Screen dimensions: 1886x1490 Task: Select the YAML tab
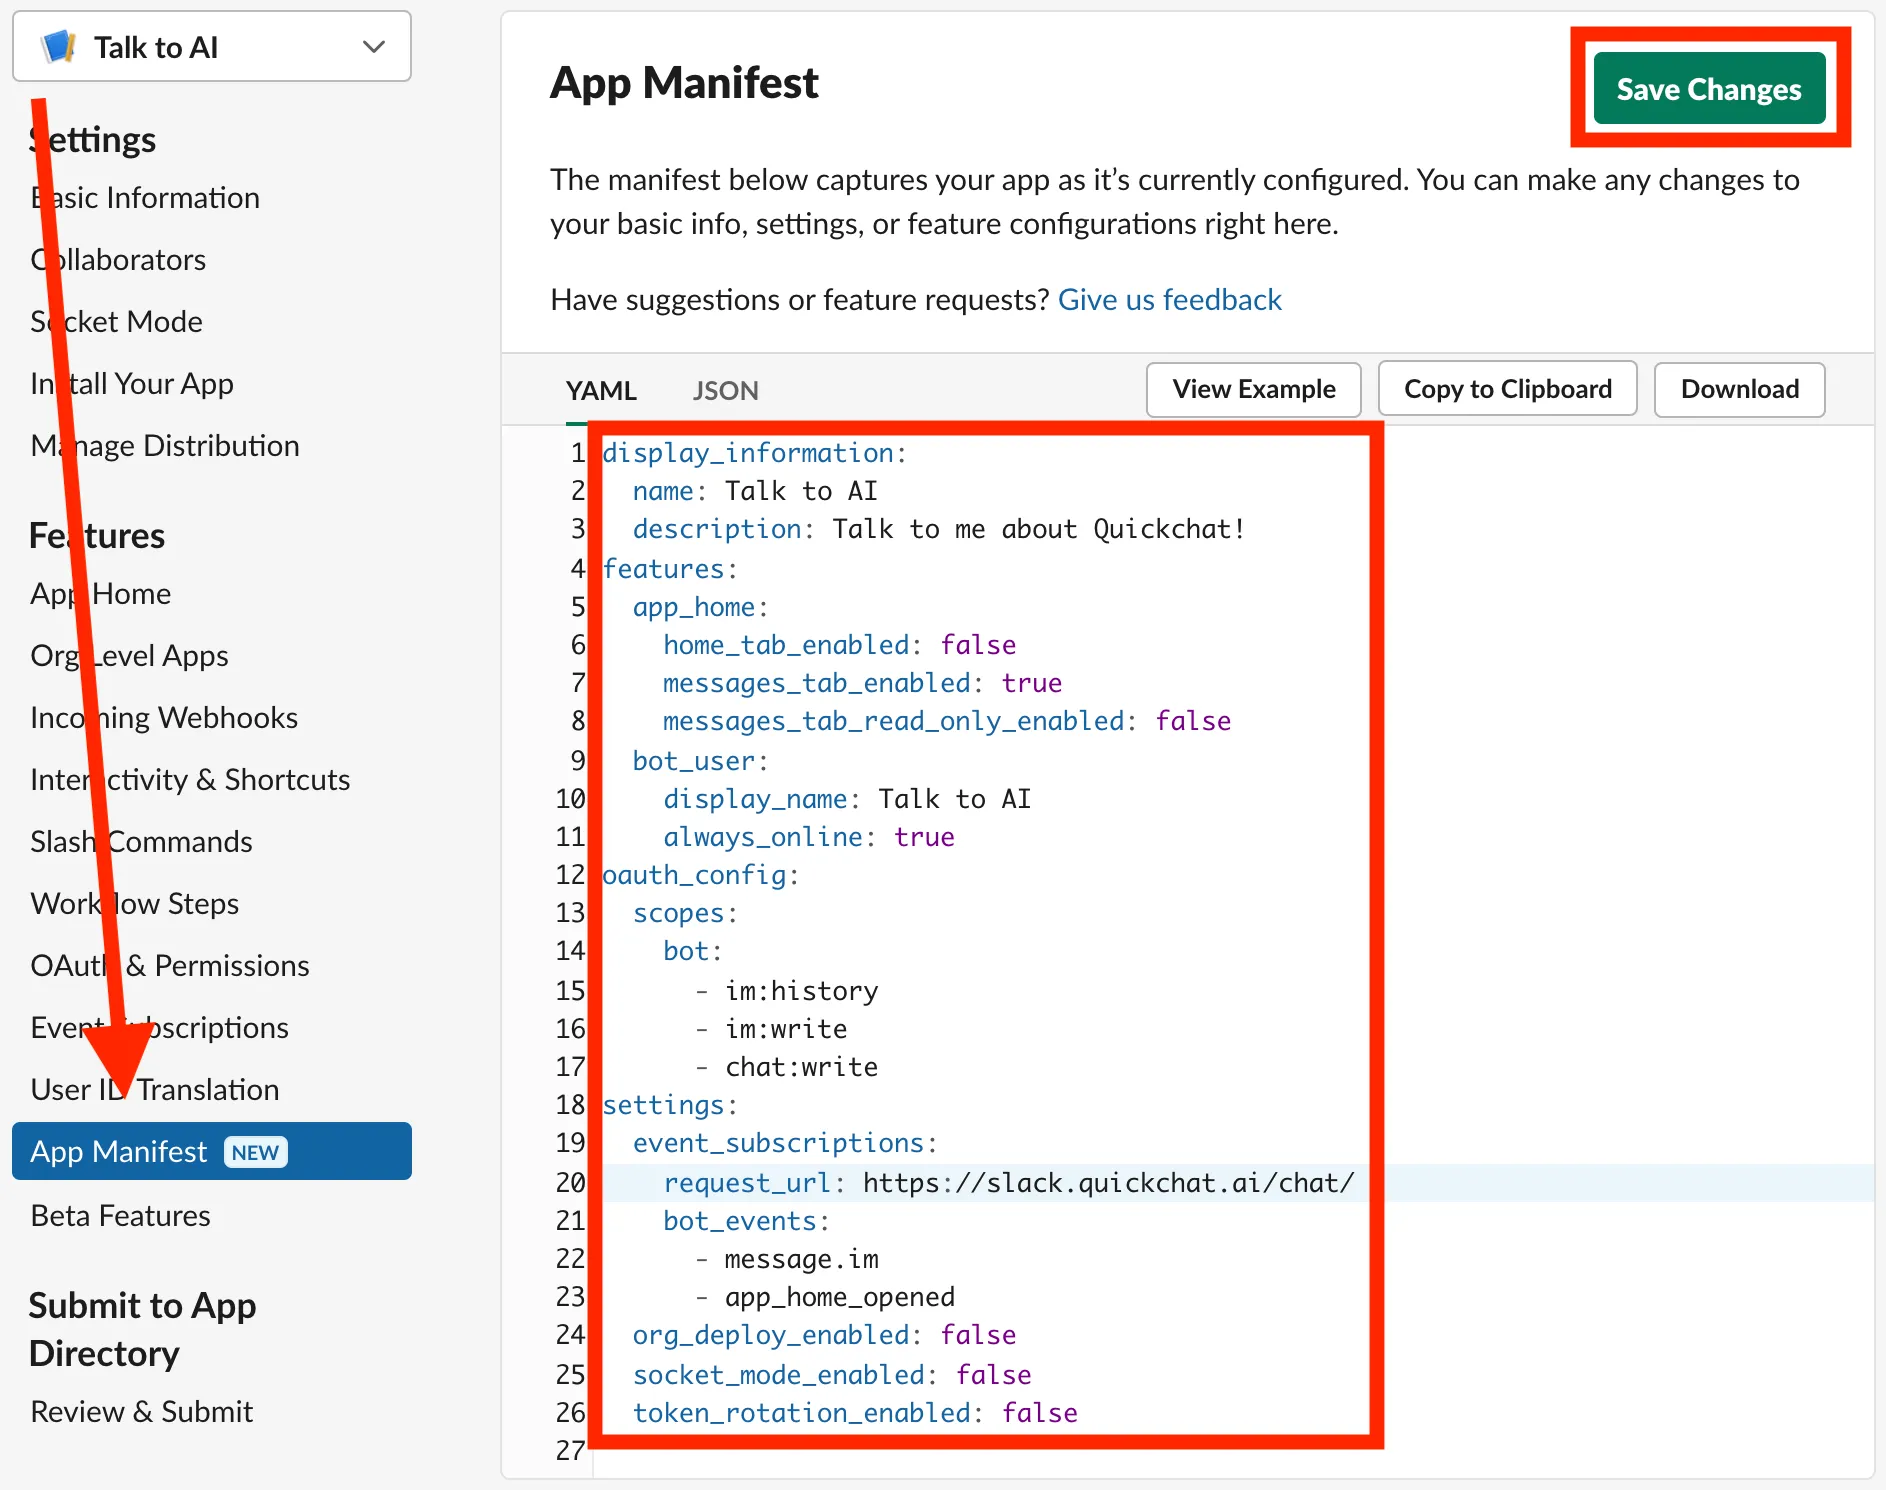[601, 390]
